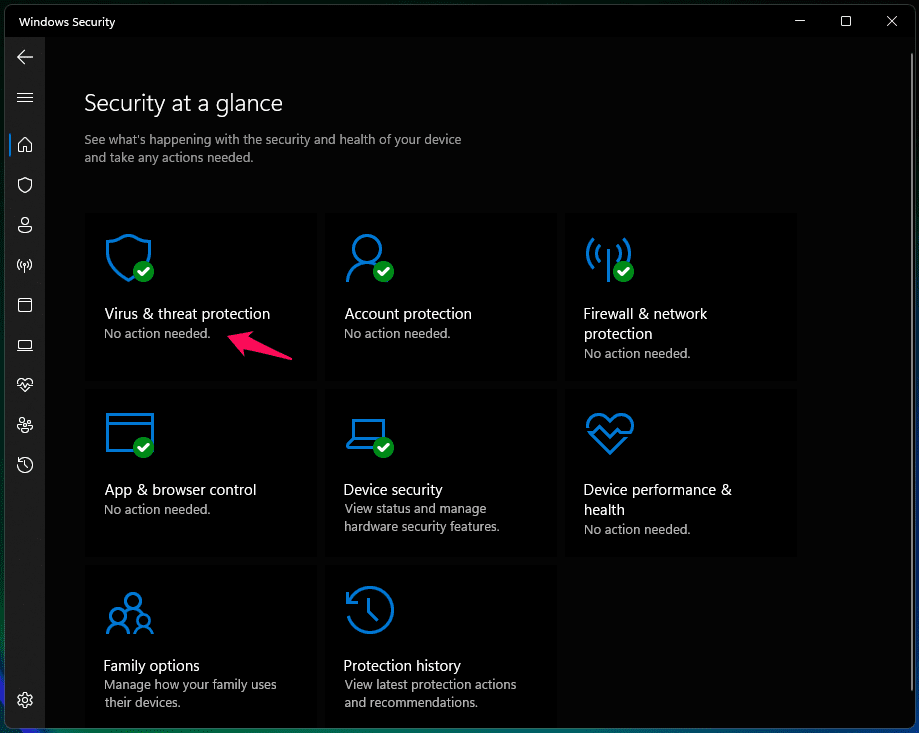Click 'No action needed' under App & browser control

[157, 510]
